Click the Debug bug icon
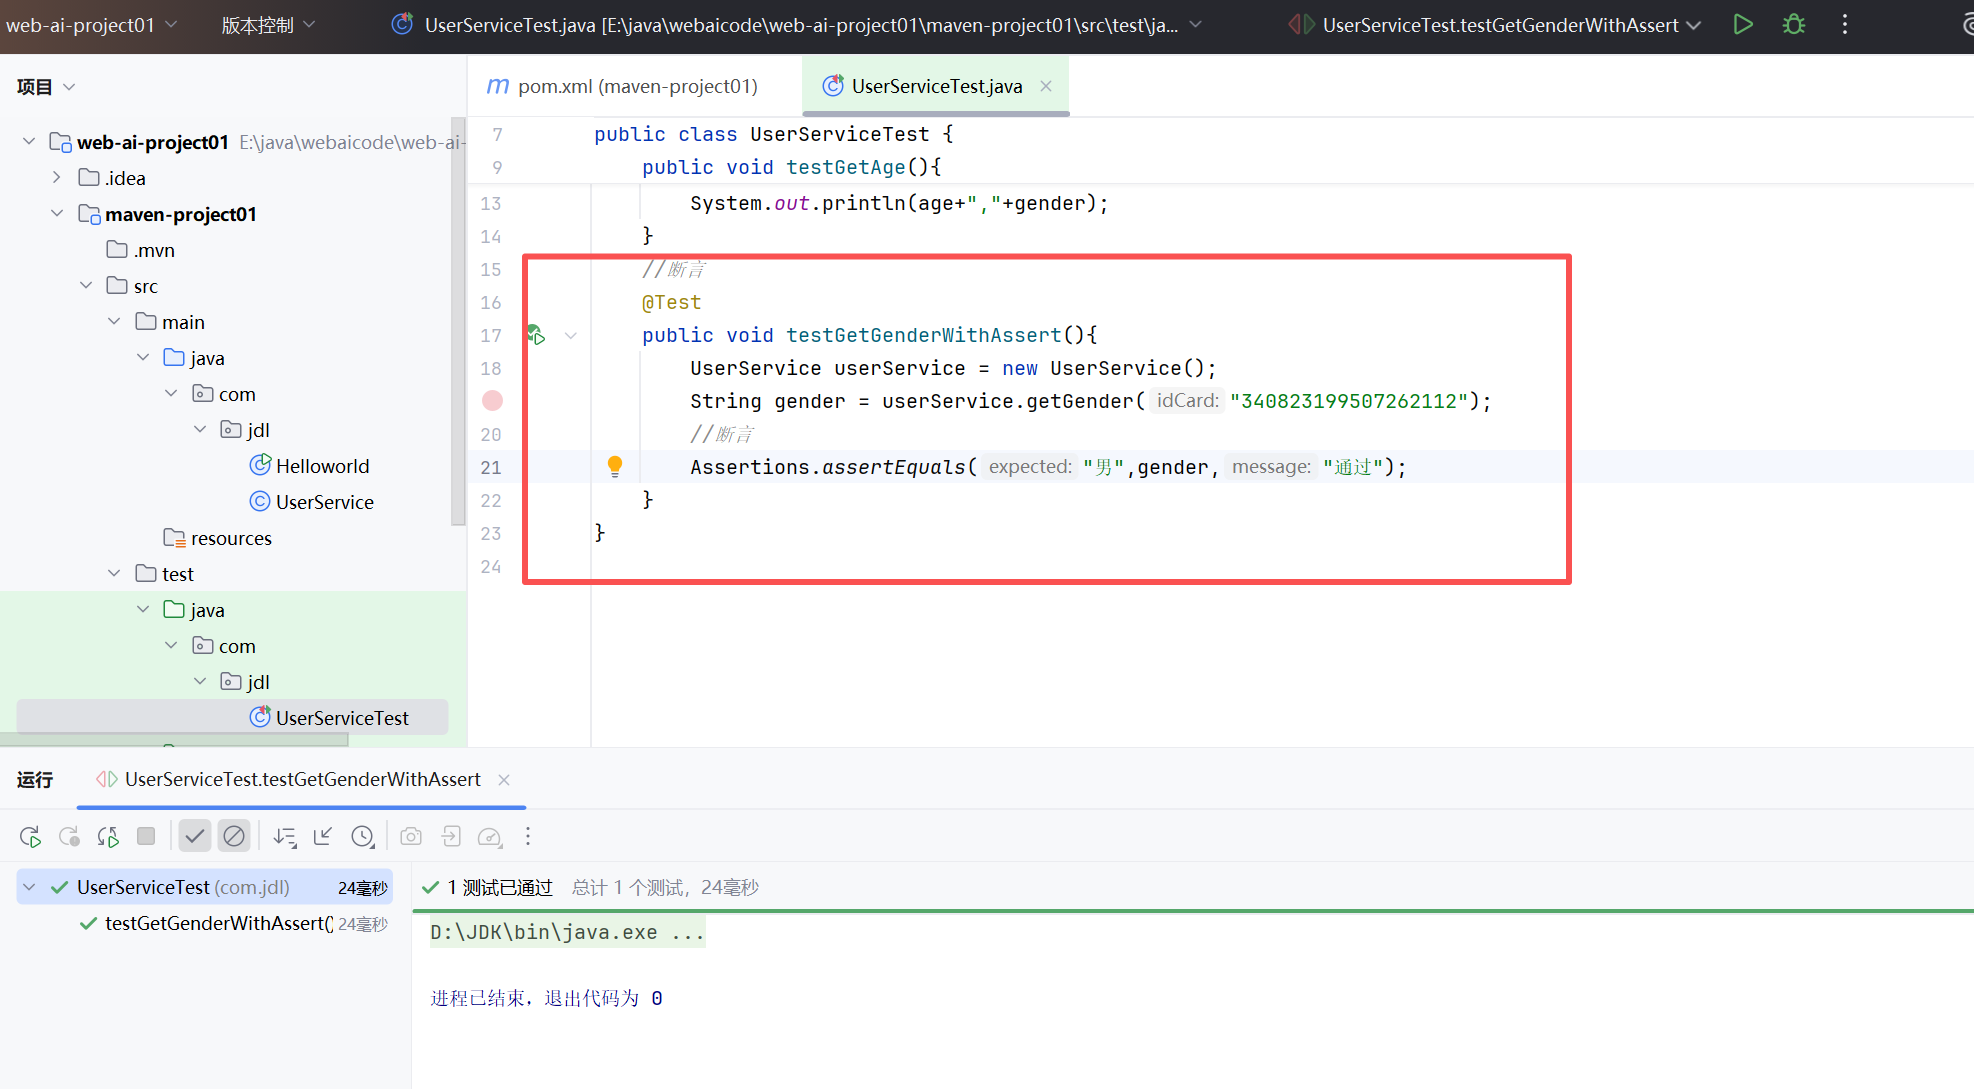Screen dimensions: 1974x1089 click(1794, 25)
